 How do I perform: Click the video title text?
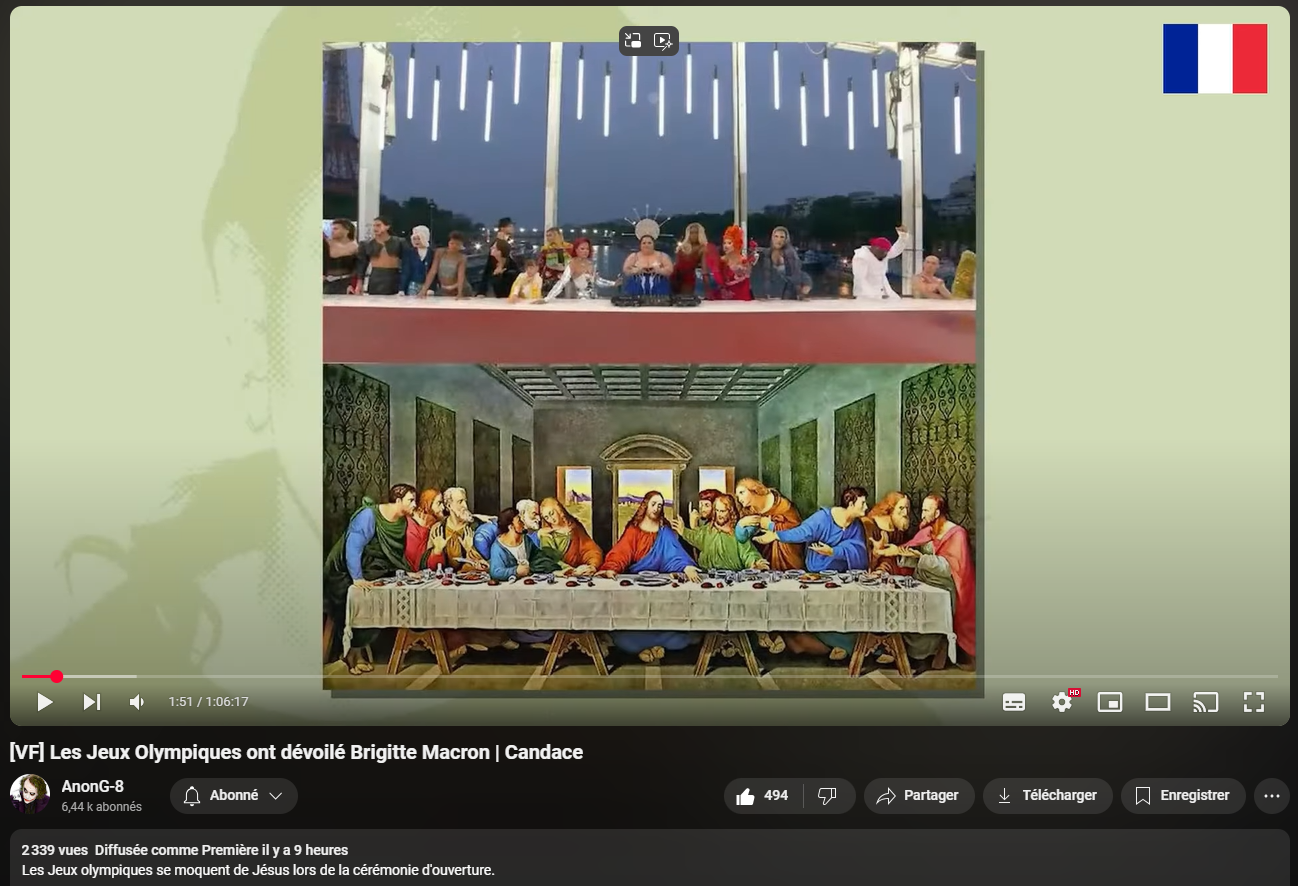[296, 752]
